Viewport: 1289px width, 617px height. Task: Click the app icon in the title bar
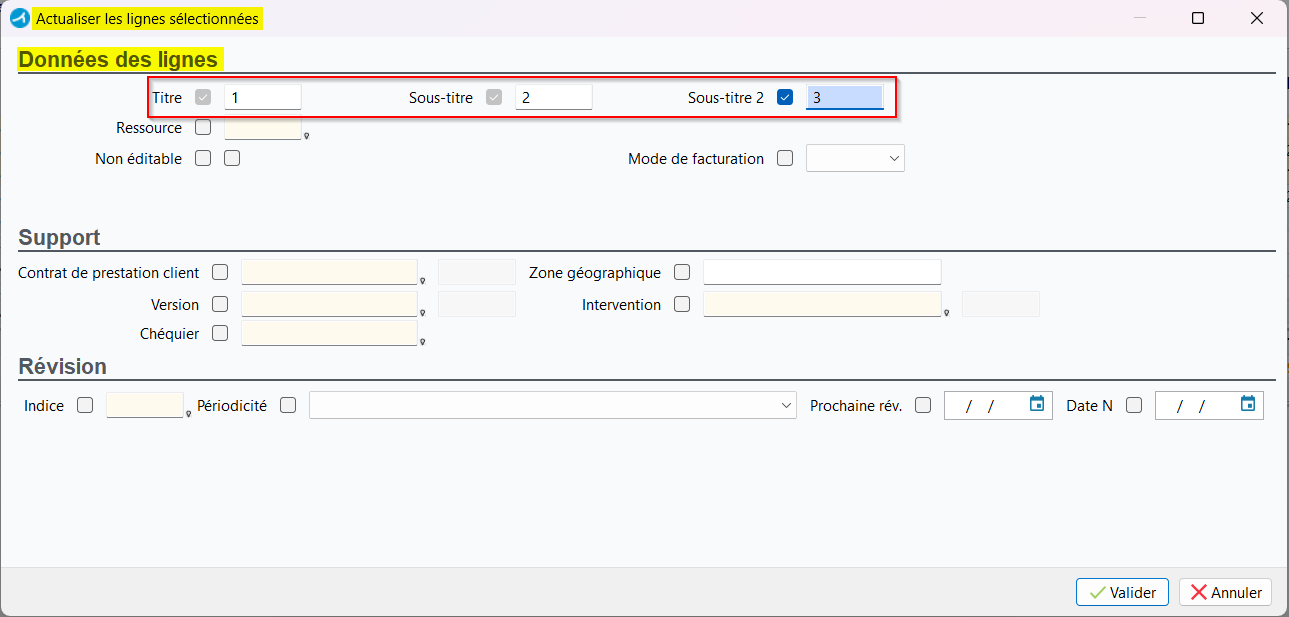19,18
